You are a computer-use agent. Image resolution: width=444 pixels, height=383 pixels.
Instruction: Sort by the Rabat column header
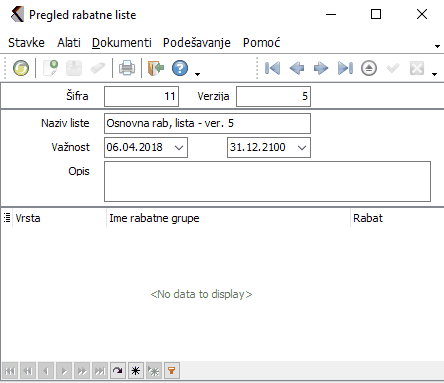coord(397,218)
